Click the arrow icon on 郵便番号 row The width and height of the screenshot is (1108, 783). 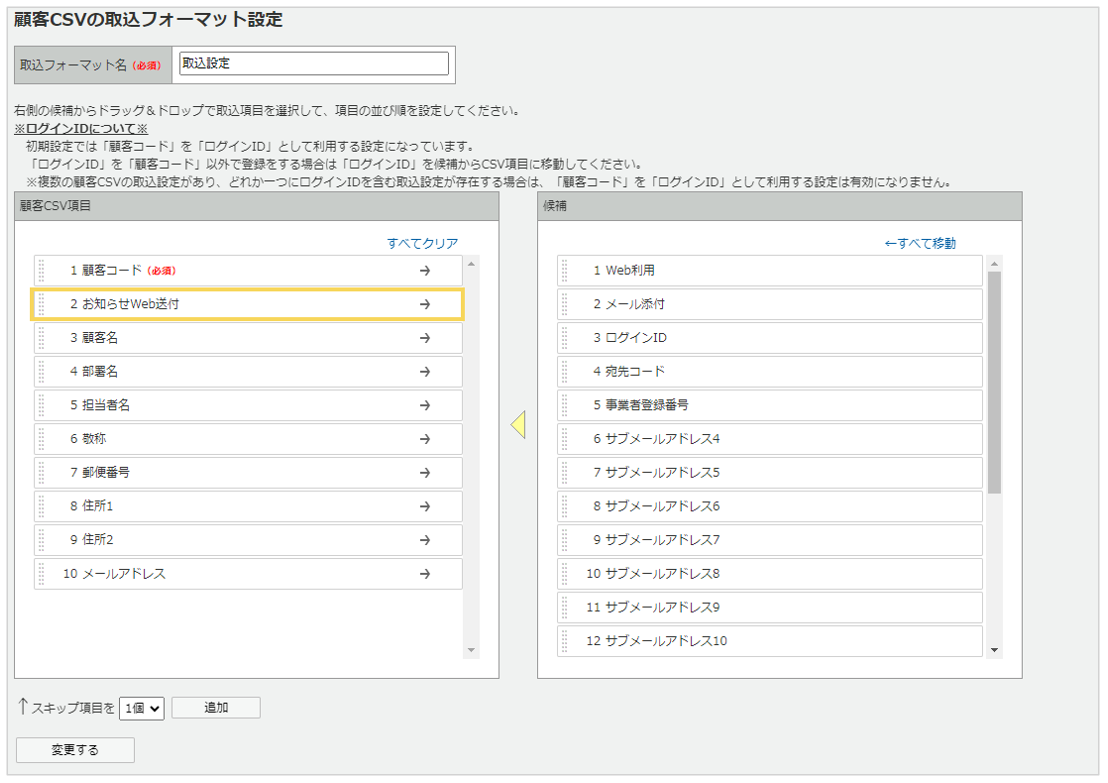click(424, 472)
